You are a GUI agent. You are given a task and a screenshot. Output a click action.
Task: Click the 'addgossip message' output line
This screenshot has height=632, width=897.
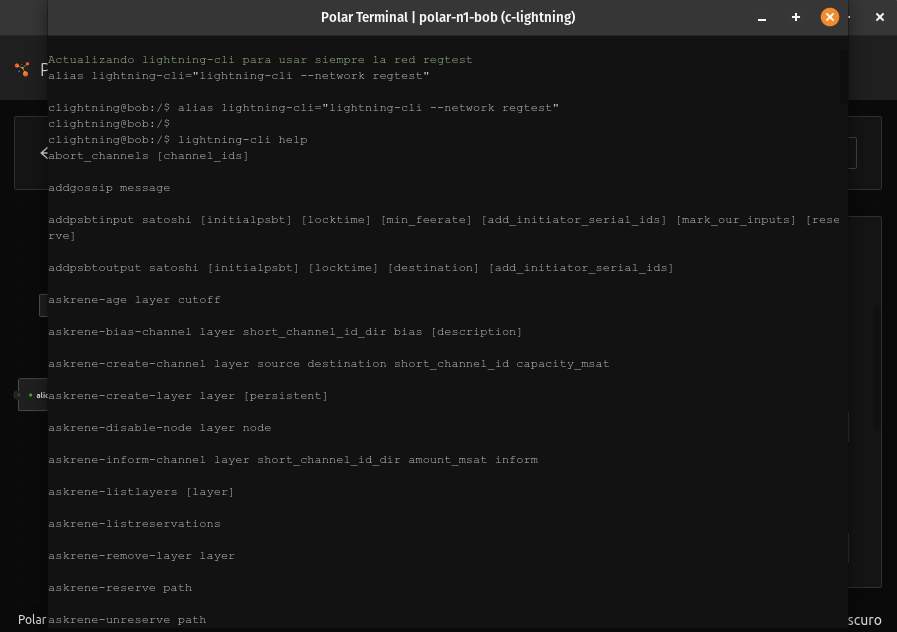(109, 188)
